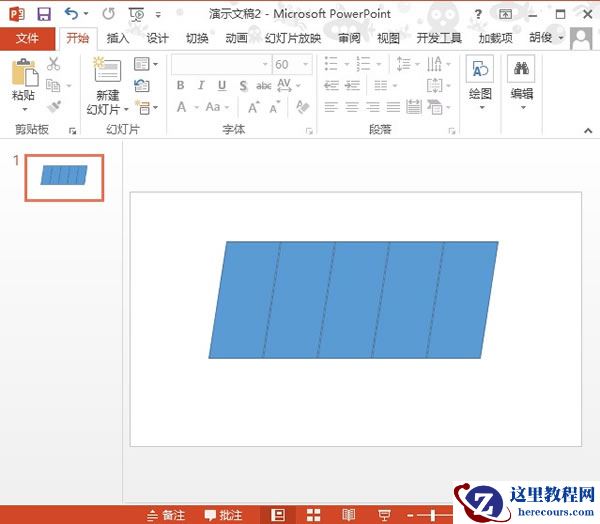Switch to the Design (设计) tab
600x524 pixels.
(157, 38)
